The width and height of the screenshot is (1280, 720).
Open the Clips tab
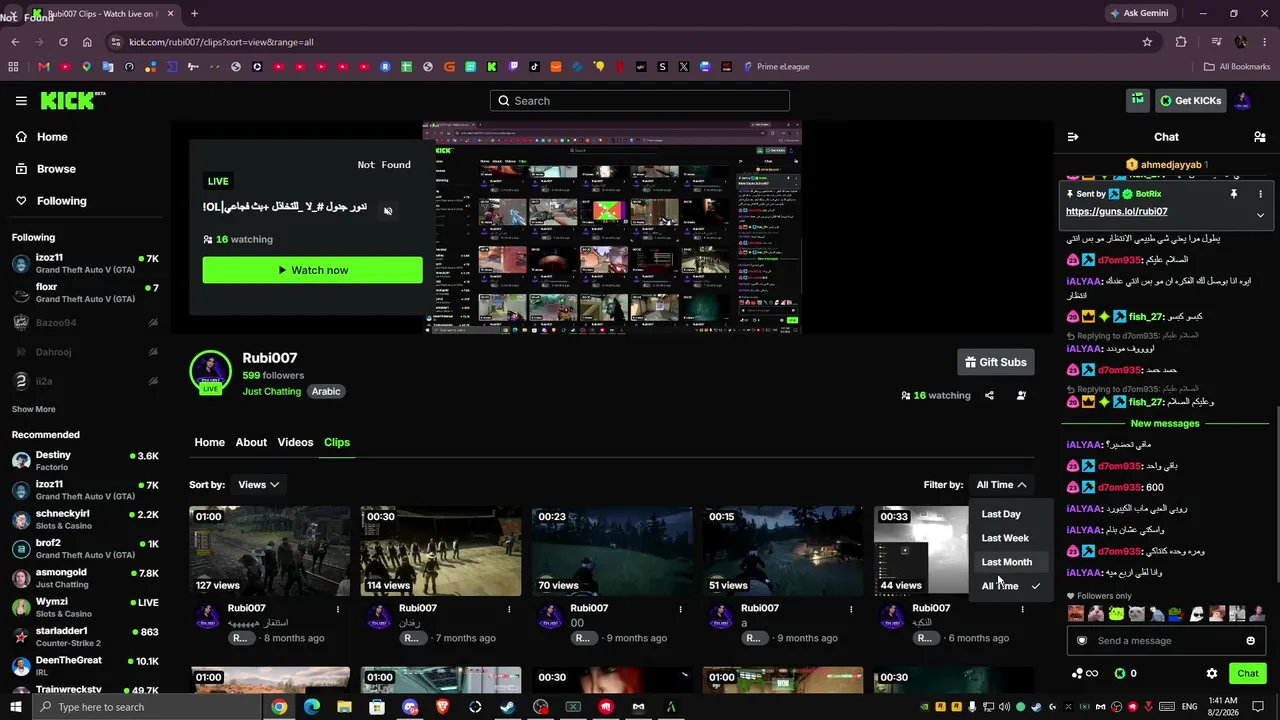(337, 442)
